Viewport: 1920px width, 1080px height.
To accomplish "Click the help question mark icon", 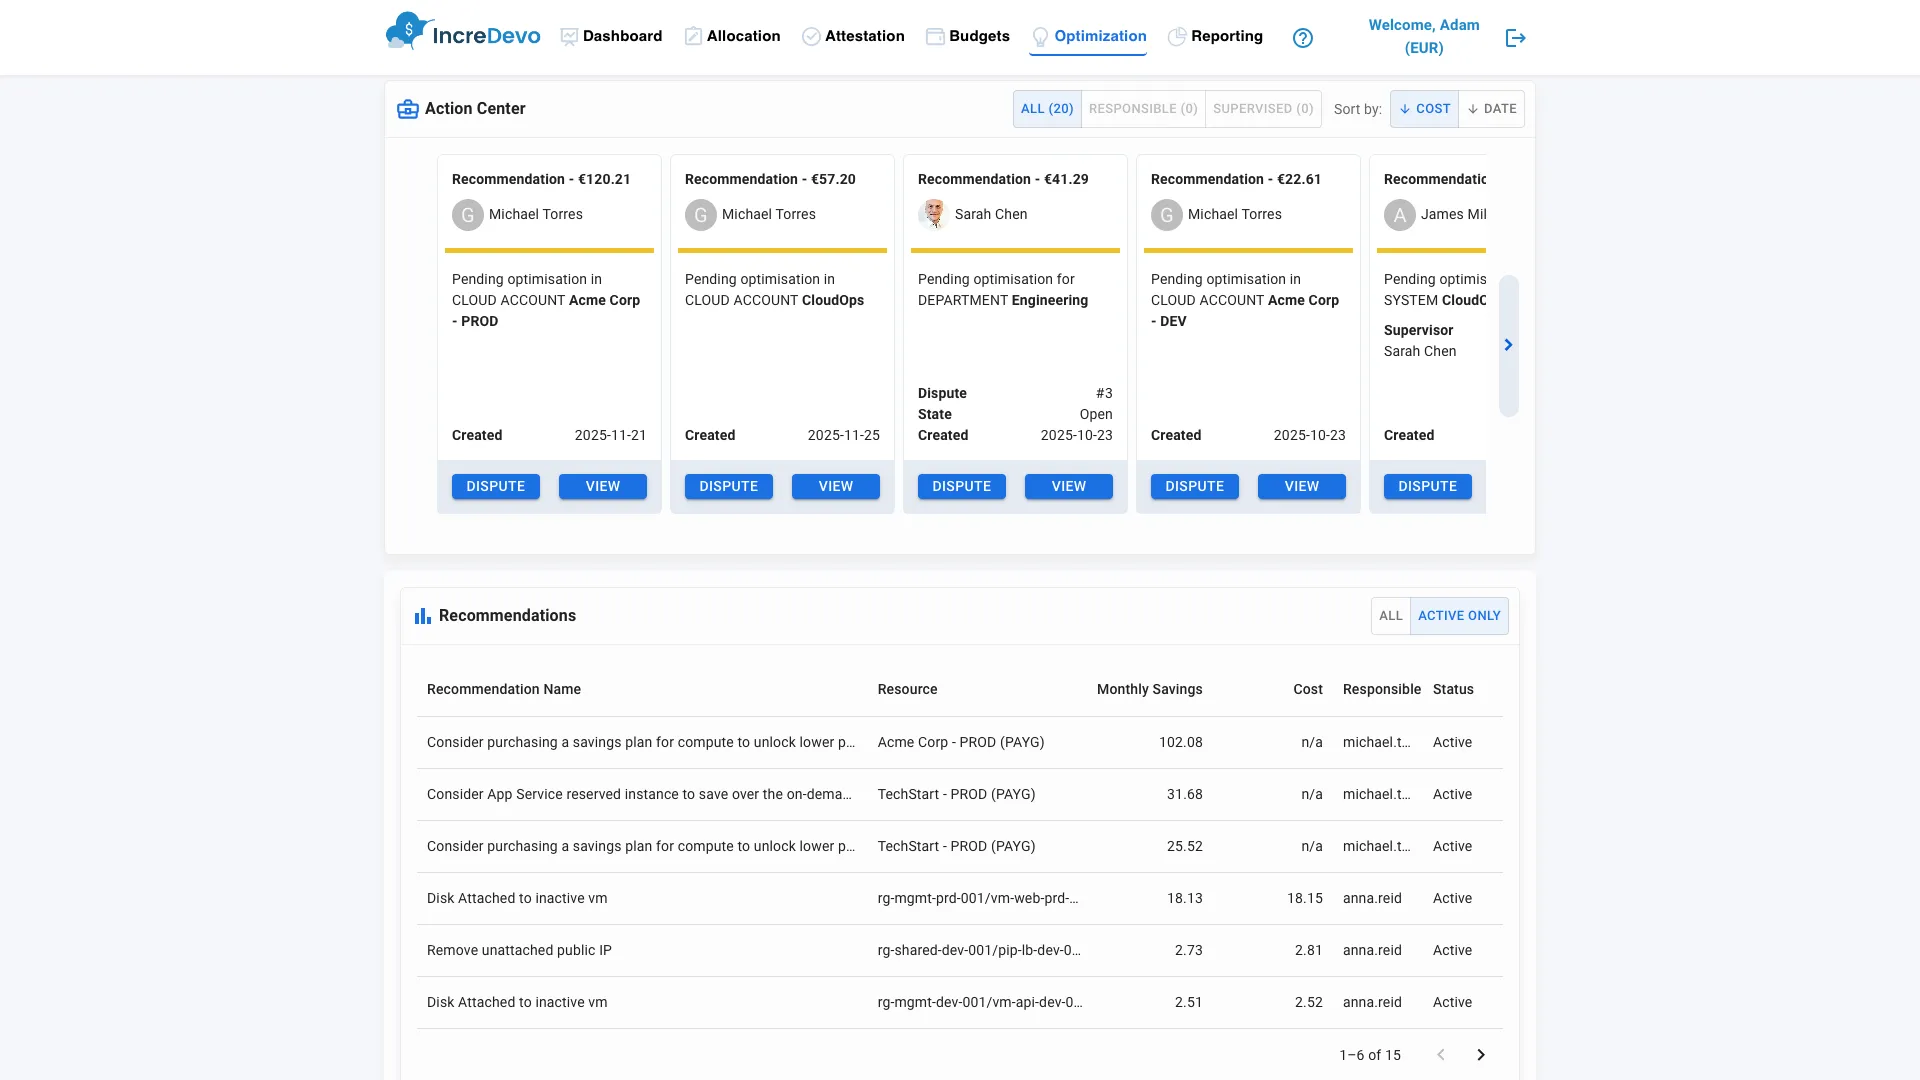I will [x=1303, y=37].
